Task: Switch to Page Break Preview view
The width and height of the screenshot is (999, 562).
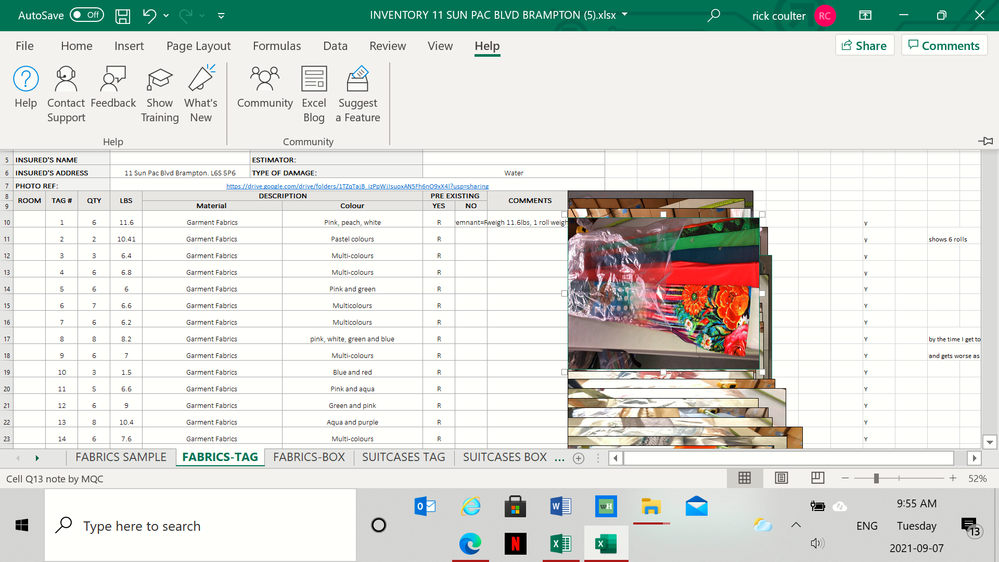Action: (x=817, y=478)
